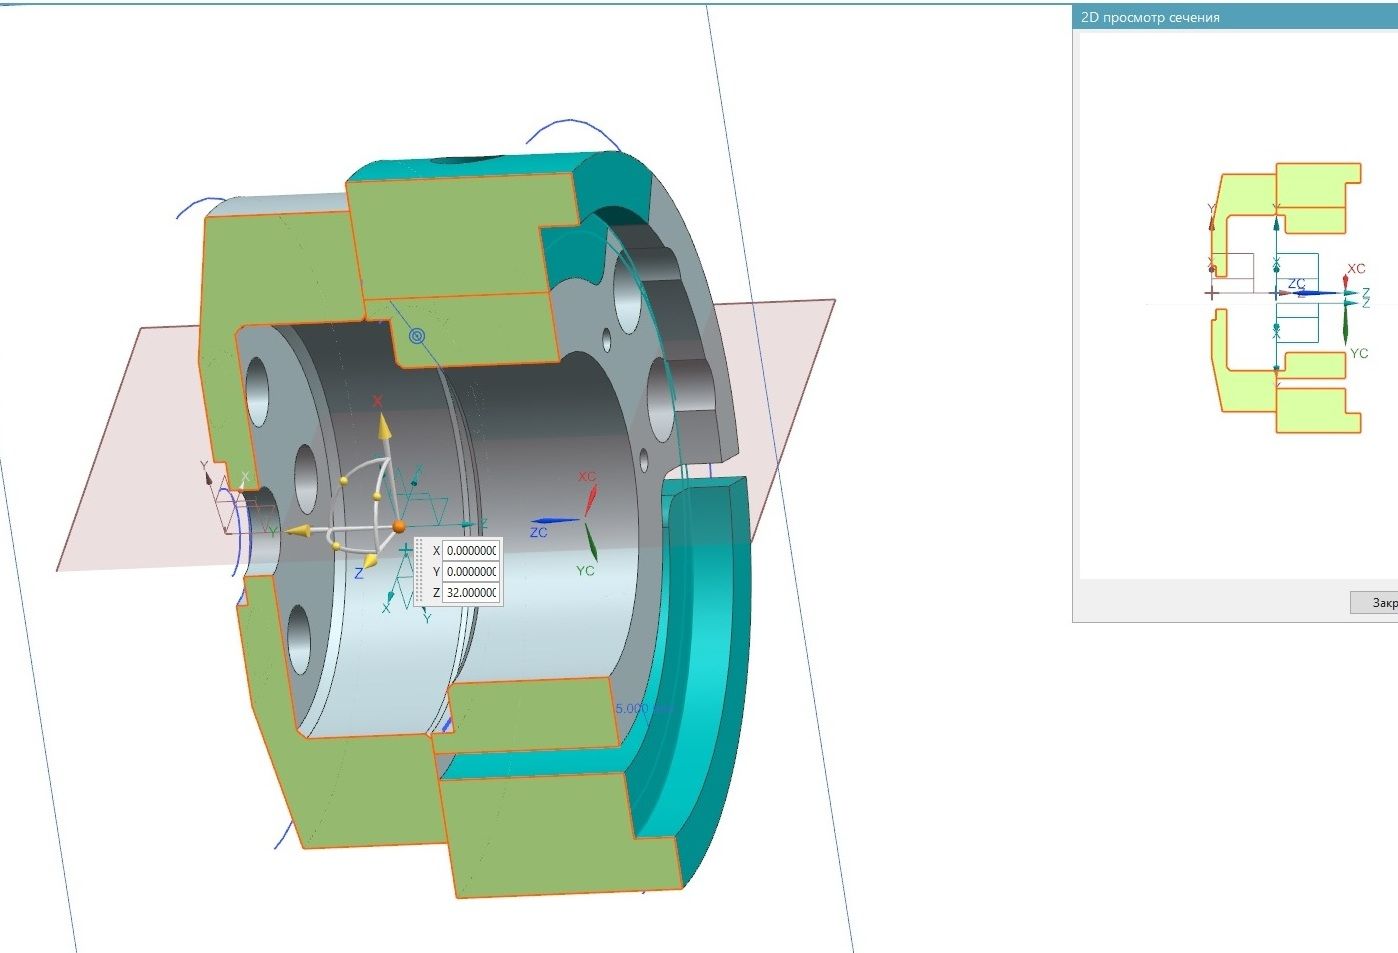Click the close button in 2D section view dialog
Viewport: 1398px width, 953px height.
[1374, 602]
